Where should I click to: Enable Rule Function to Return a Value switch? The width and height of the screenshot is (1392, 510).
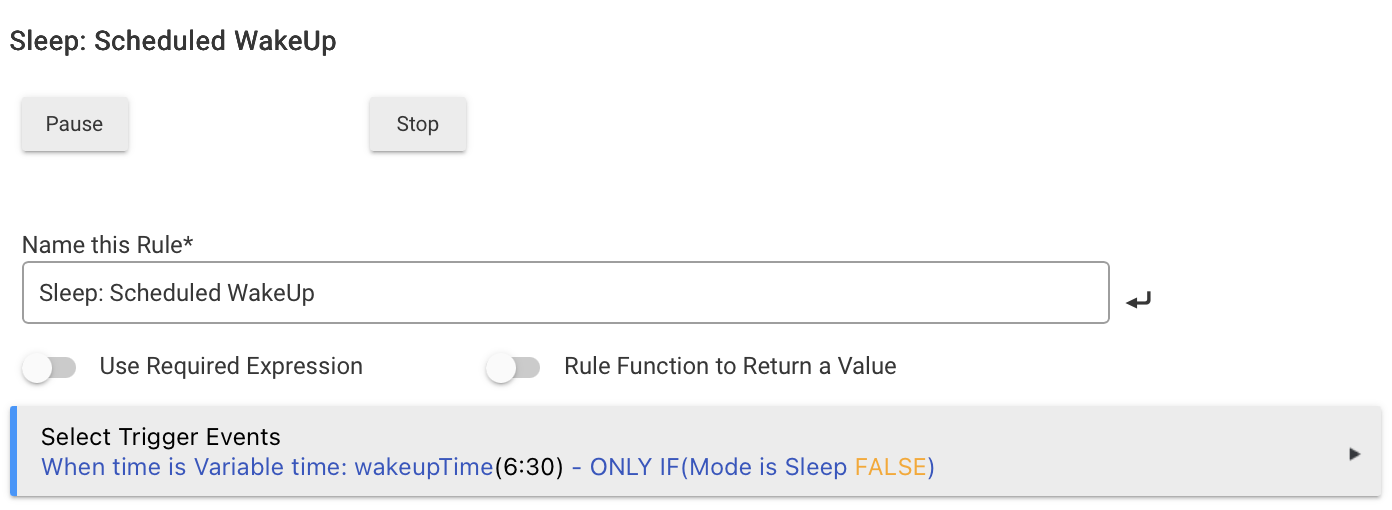click(513, 367)
